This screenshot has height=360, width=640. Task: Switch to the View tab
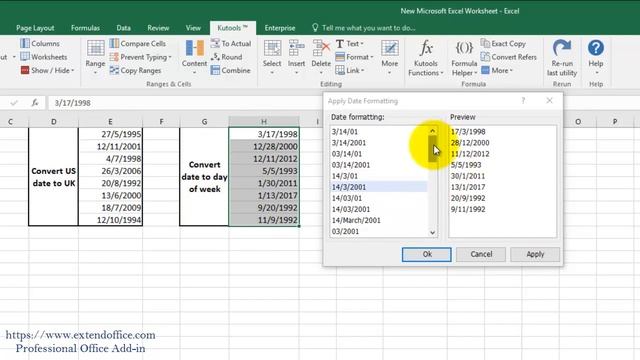193,28
